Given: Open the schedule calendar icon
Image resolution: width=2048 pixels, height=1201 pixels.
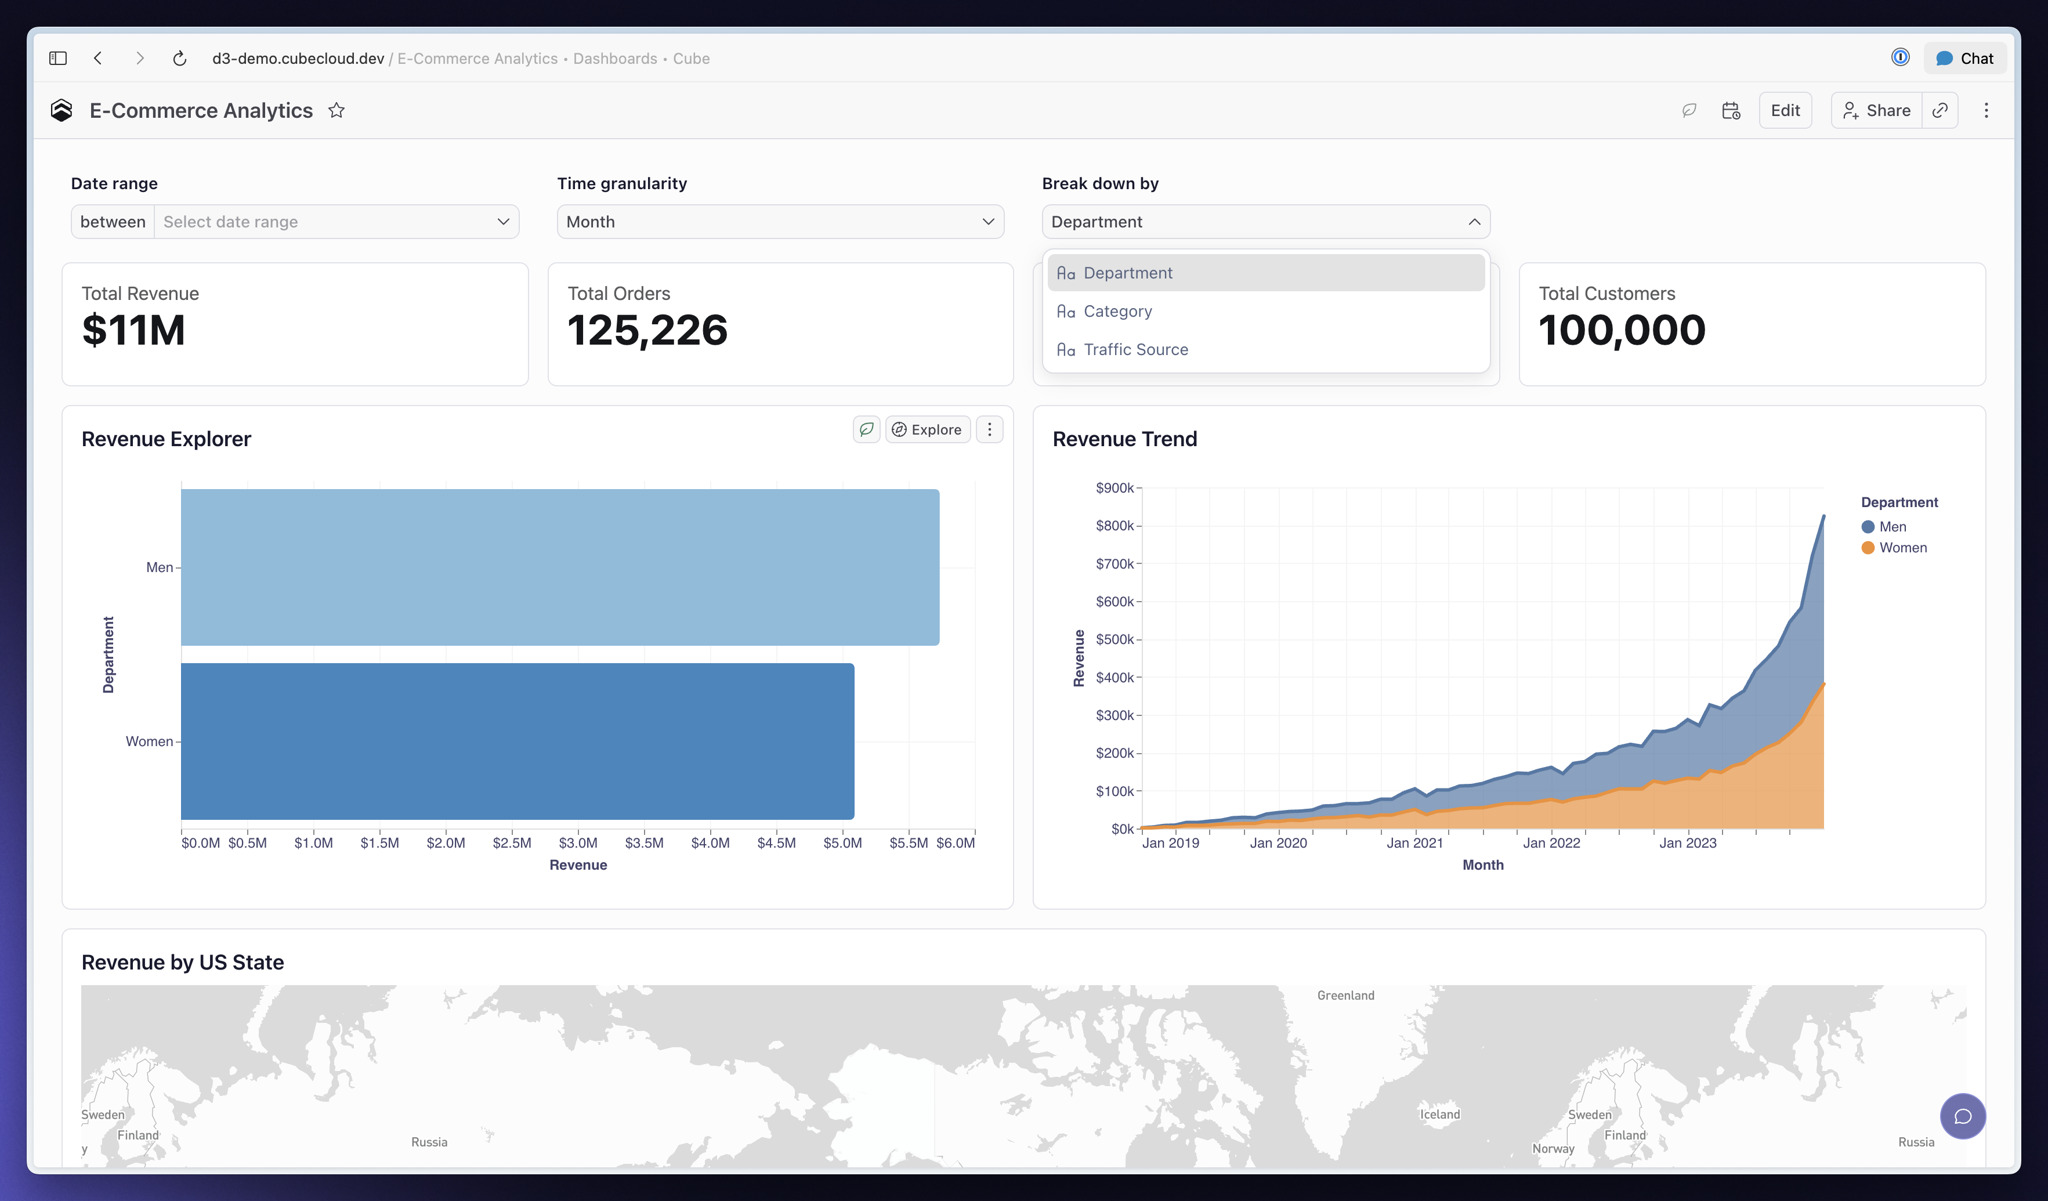Looking at the screenshot, I should tap(1731, 110).
